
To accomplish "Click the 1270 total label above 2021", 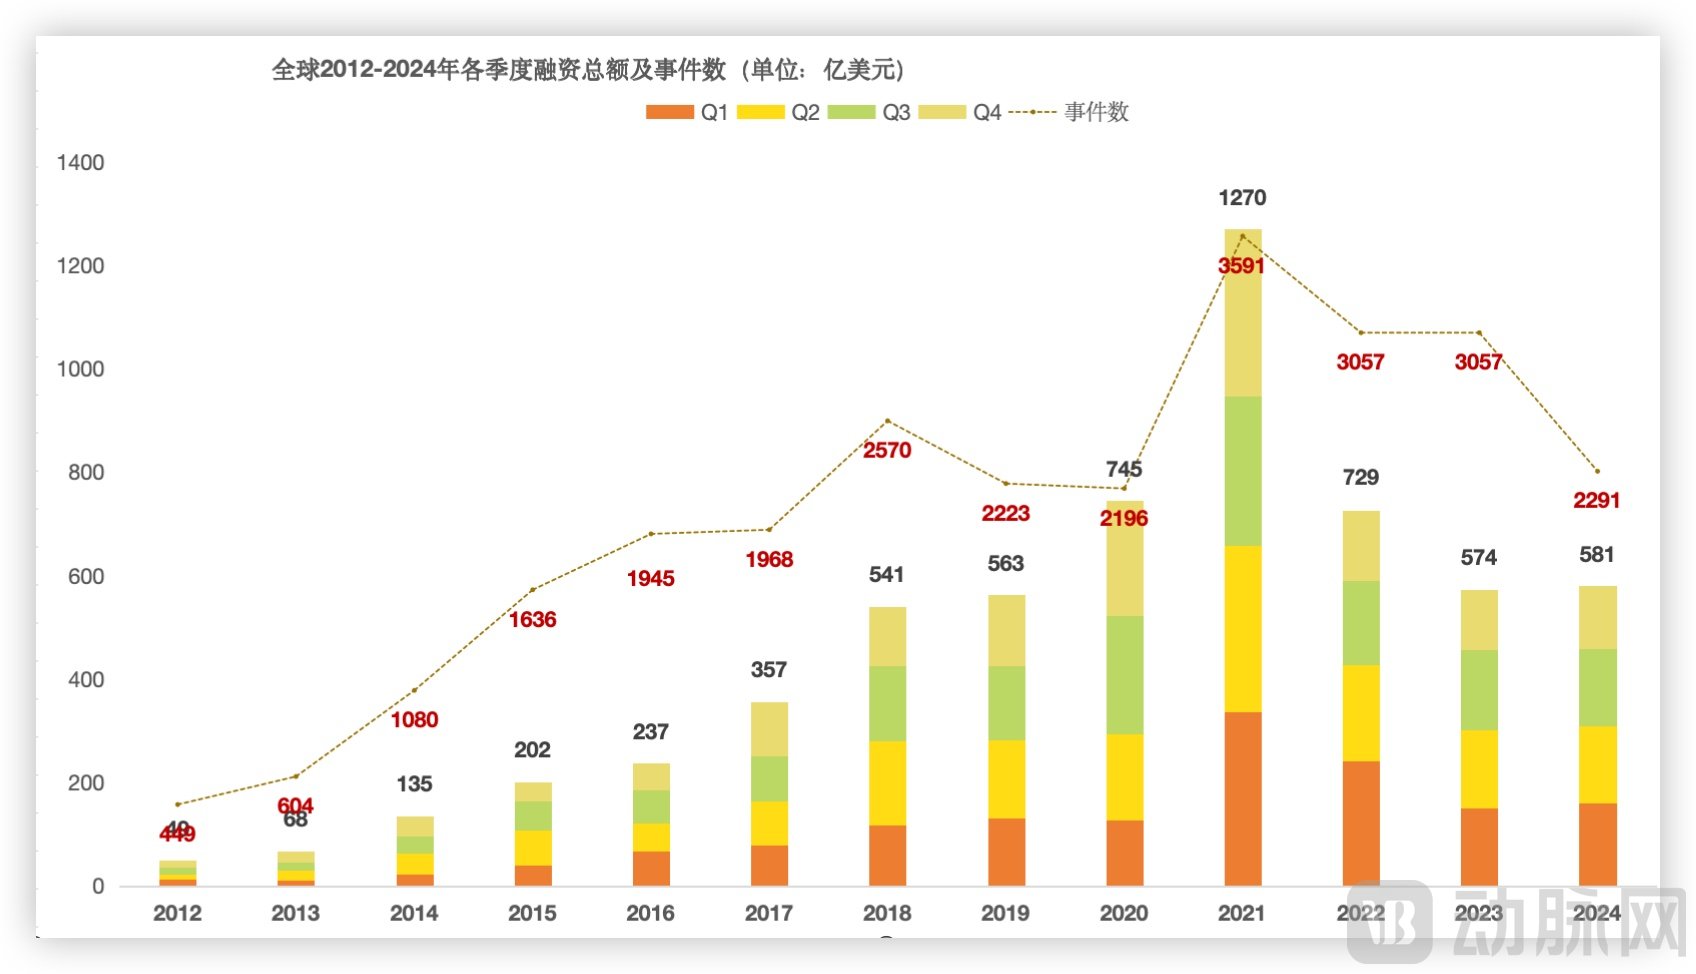I will coord(1242,198).
